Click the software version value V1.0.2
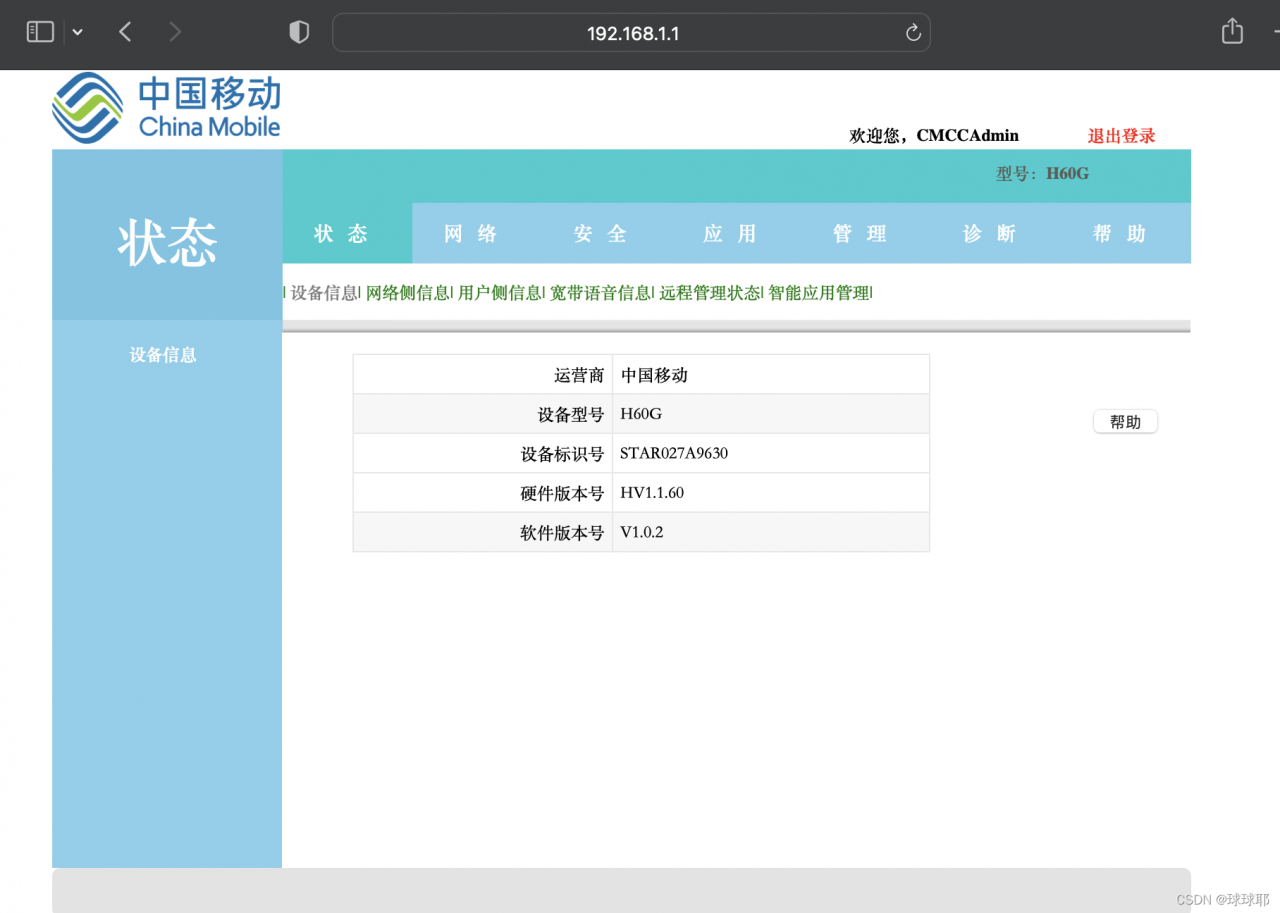The height and width of the screenshot is (913, 1280). [x=642, y=532]
